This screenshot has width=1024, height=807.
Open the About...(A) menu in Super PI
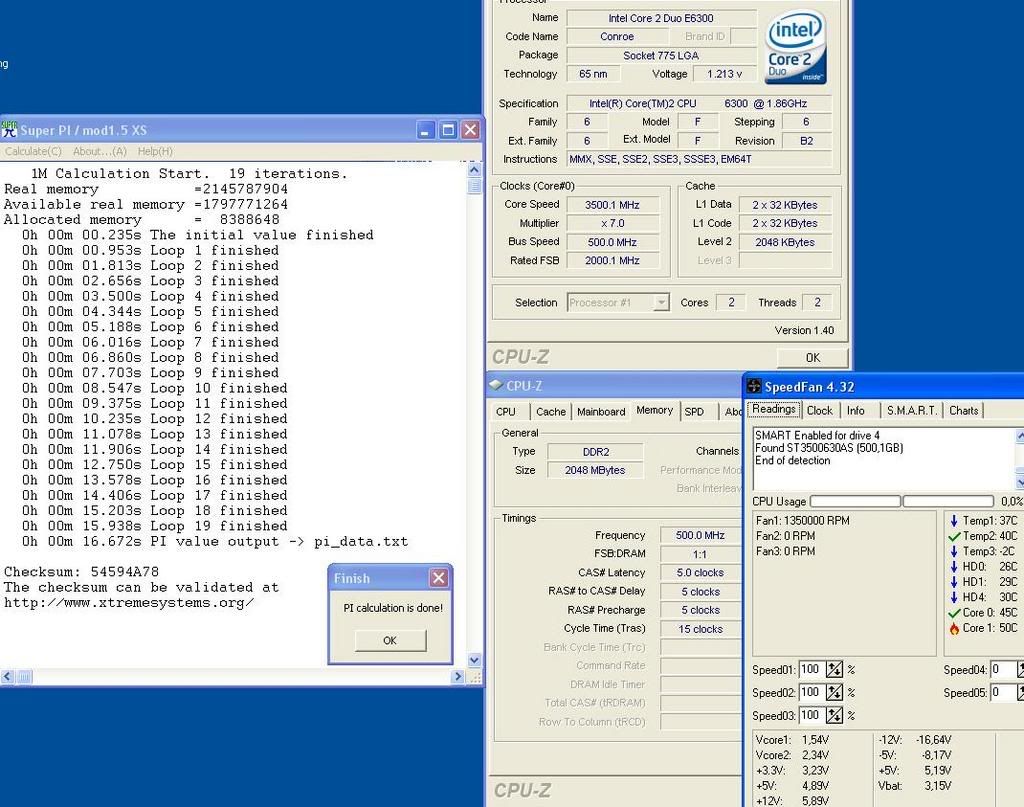pos(100,151)
